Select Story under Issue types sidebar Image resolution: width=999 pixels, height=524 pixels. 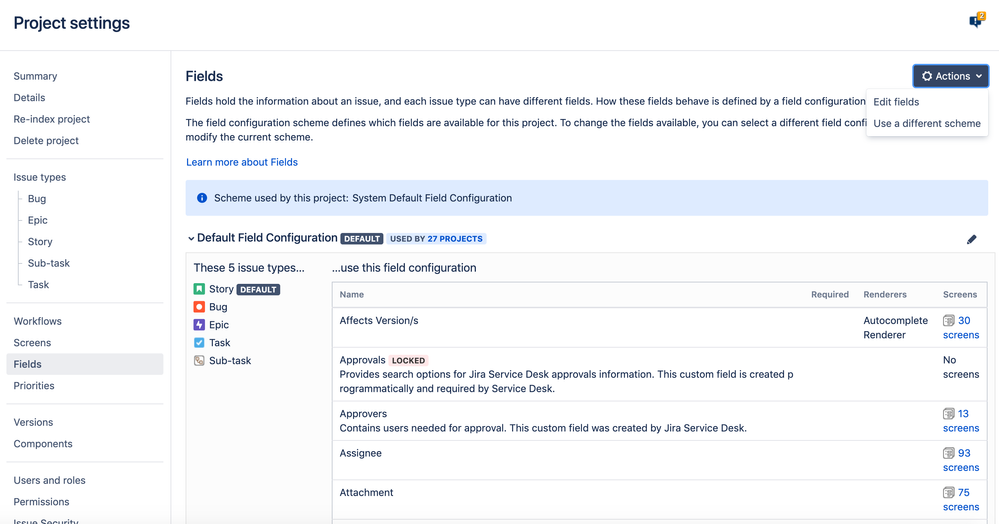coord(40,242)
